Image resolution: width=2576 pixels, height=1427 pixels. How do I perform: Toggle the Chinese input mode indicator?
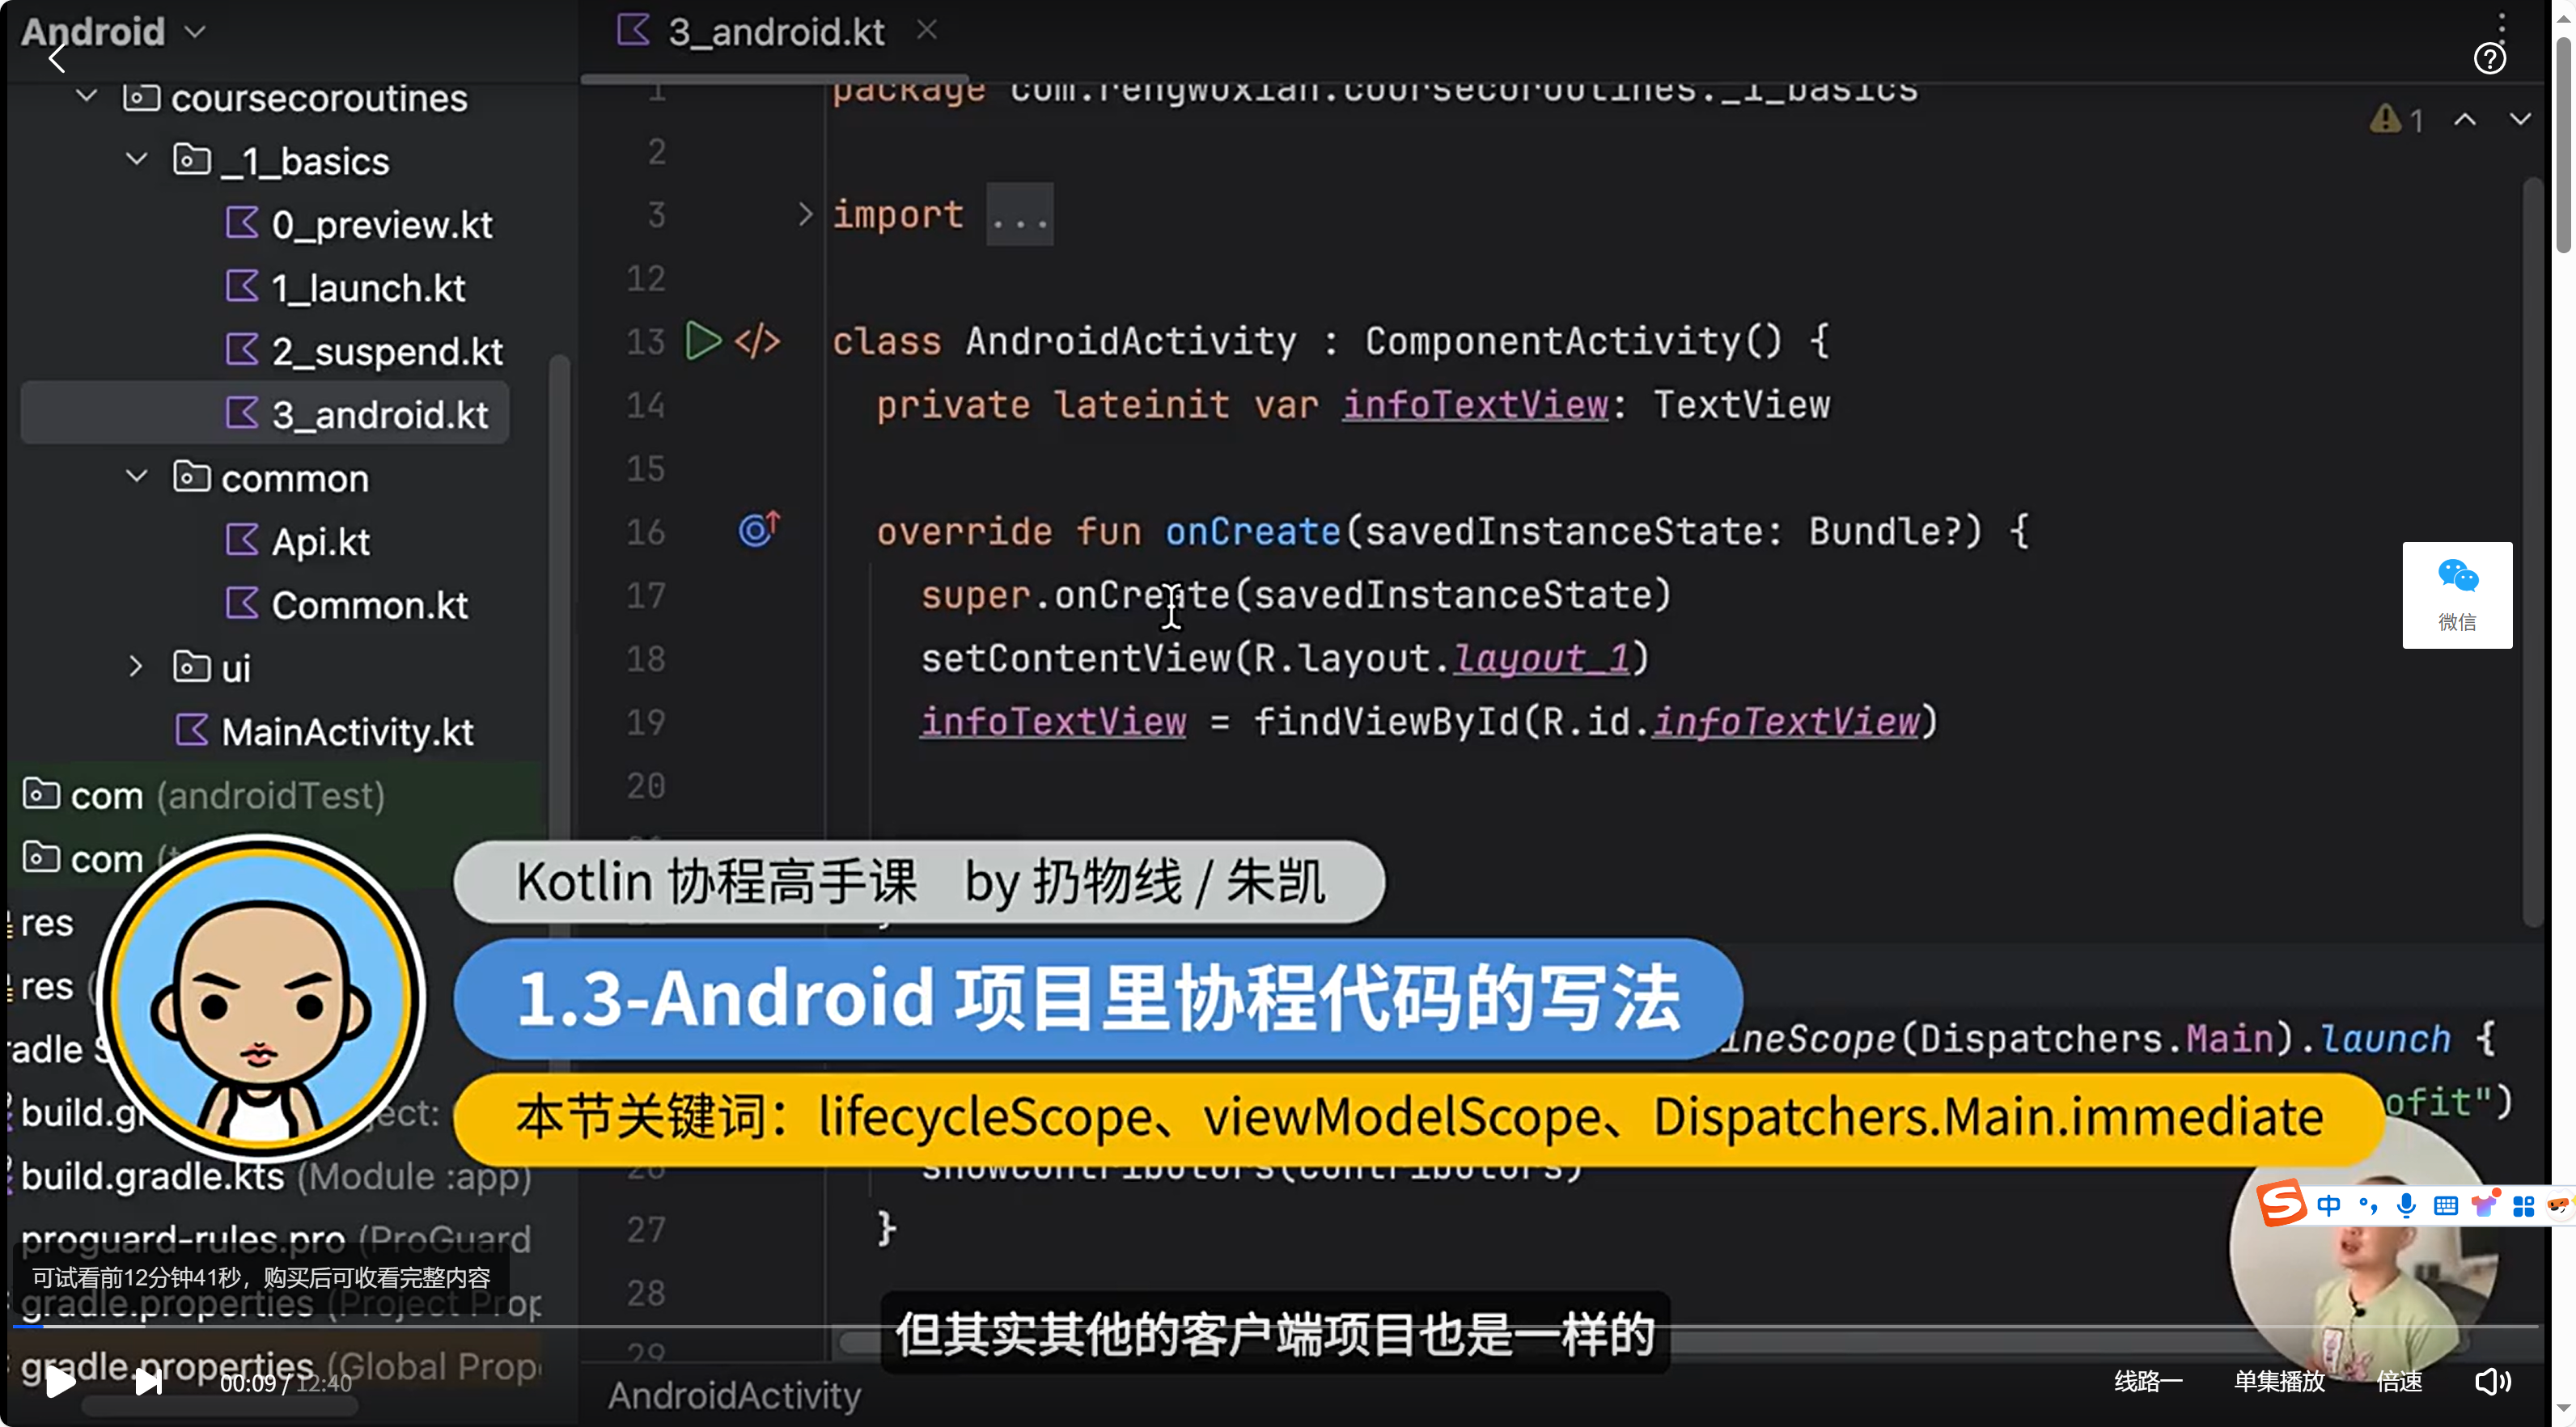point(2329,1206)
